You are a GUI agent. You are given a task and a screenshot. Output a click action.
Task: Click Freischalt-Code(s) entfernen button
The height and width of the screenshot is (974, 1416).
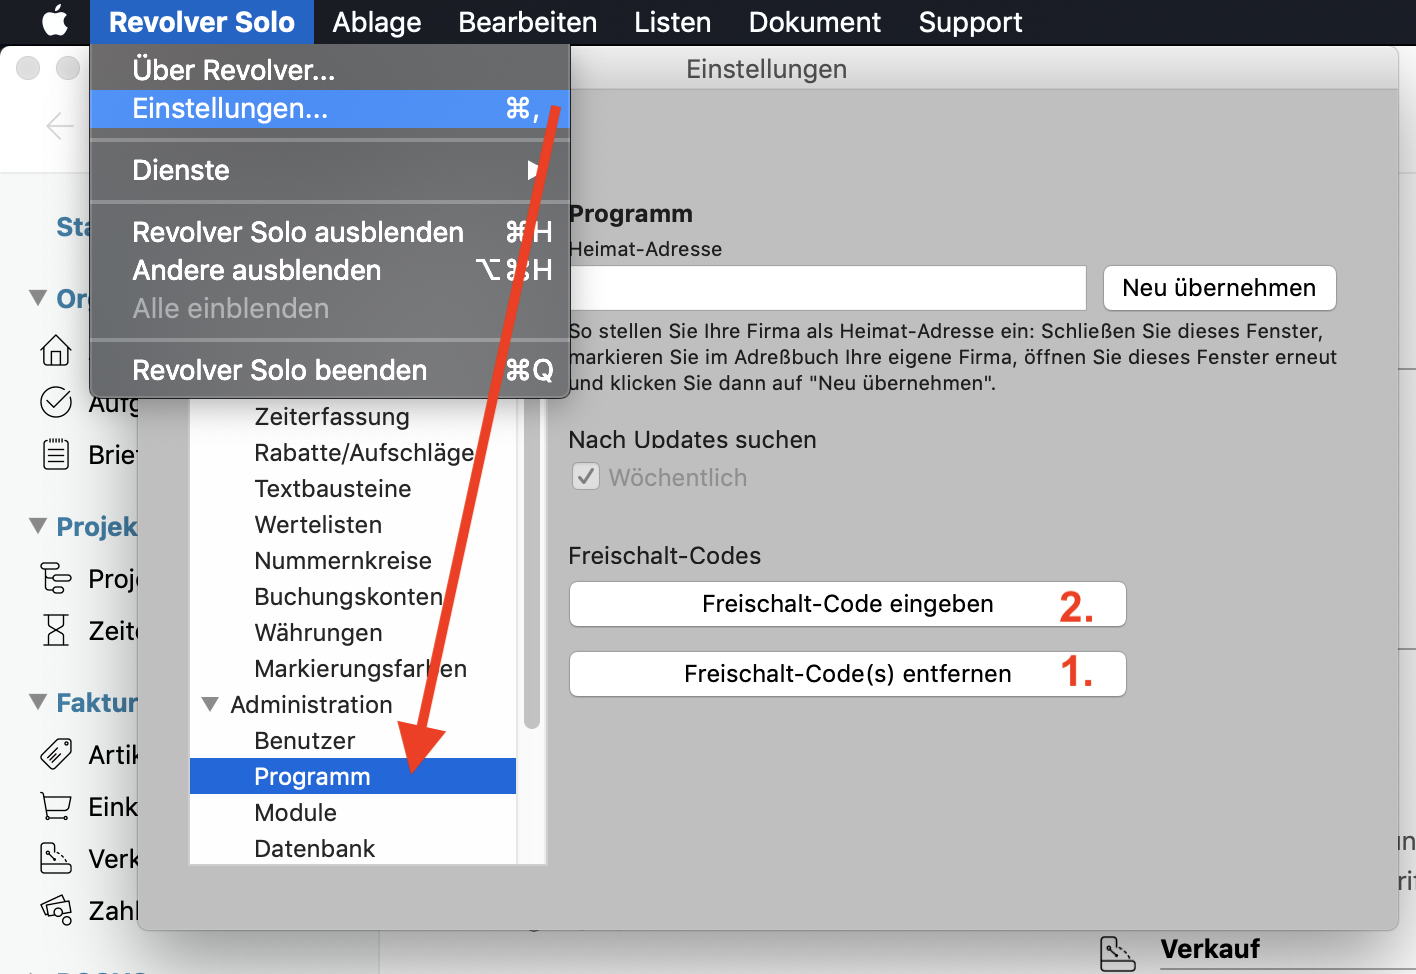[847, 674]
